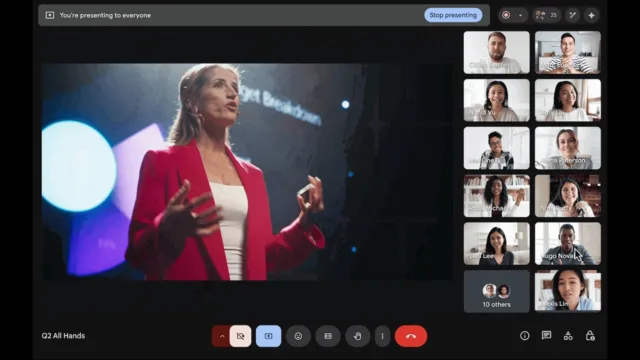The image size is (640, 360).
Task: Click the Stop presenting button
Action: [x=453, y=15]
